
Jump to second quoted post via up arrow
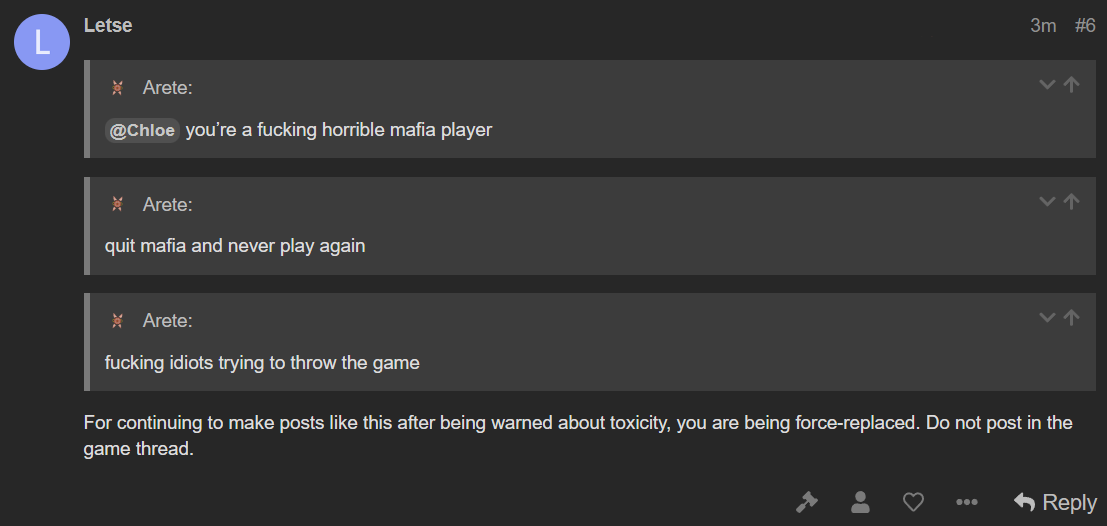coord(1072,201)
